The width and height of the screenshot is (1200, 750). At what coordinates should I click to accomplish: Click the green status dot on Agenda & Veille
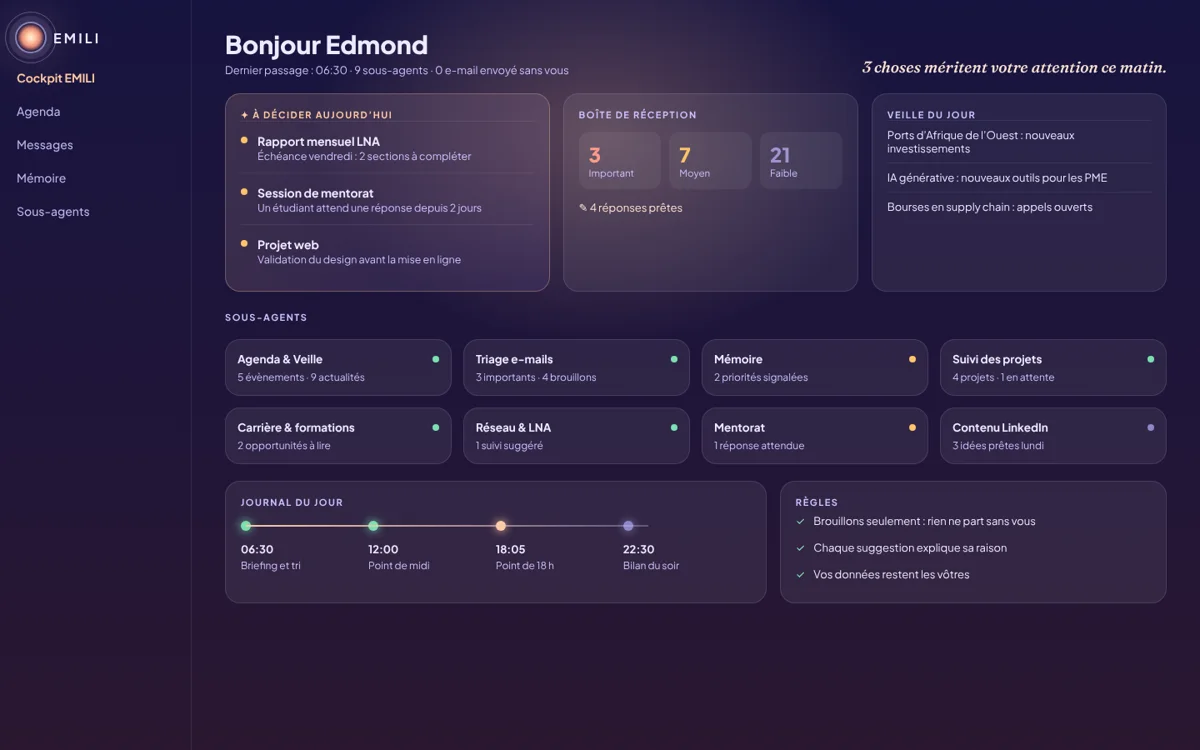pos(435,359)
